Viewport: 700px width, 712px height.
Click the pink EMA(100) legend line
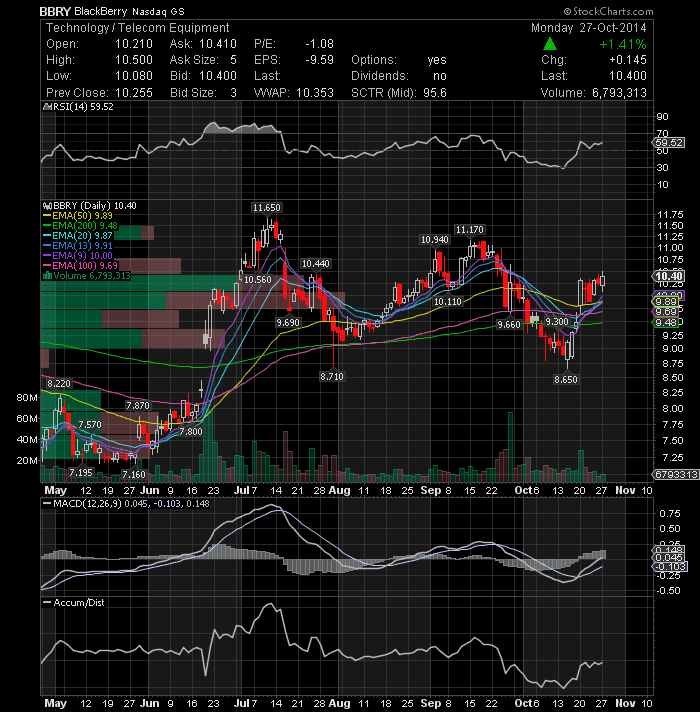coord(47,266)
